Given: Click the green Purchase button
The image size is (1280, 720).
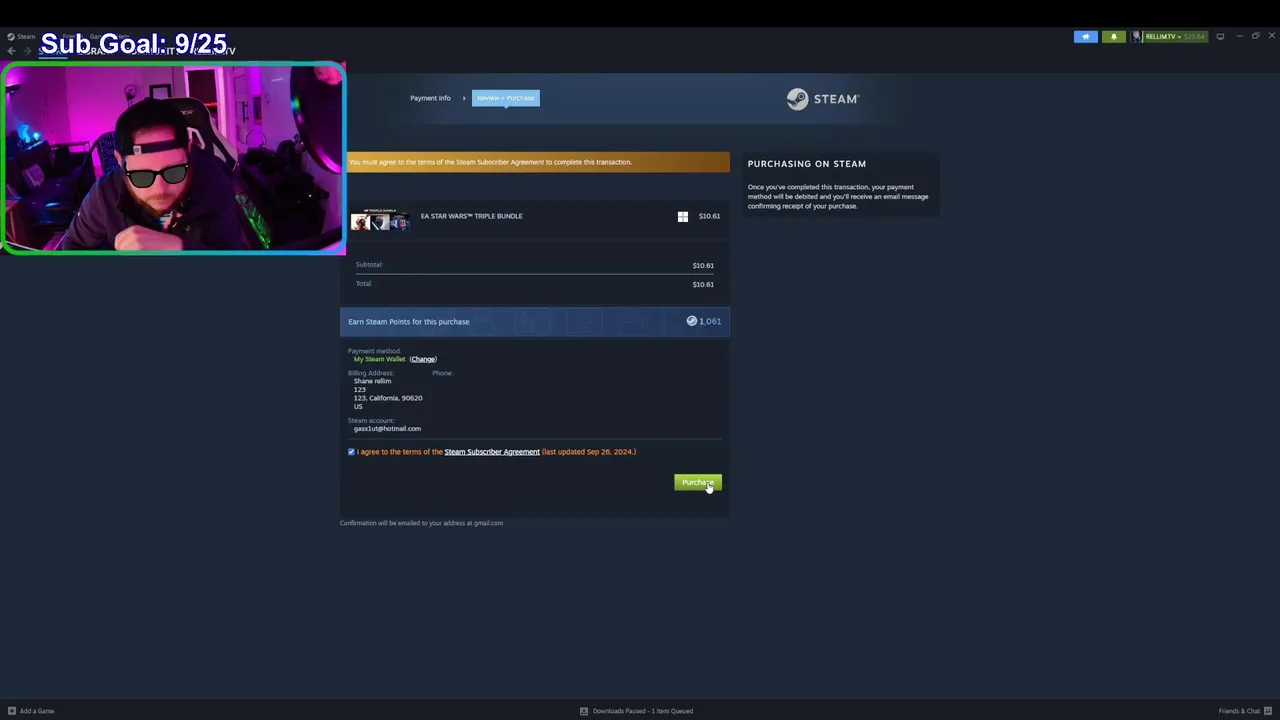Looking at the screenshot, I should (x=698, y=482).
